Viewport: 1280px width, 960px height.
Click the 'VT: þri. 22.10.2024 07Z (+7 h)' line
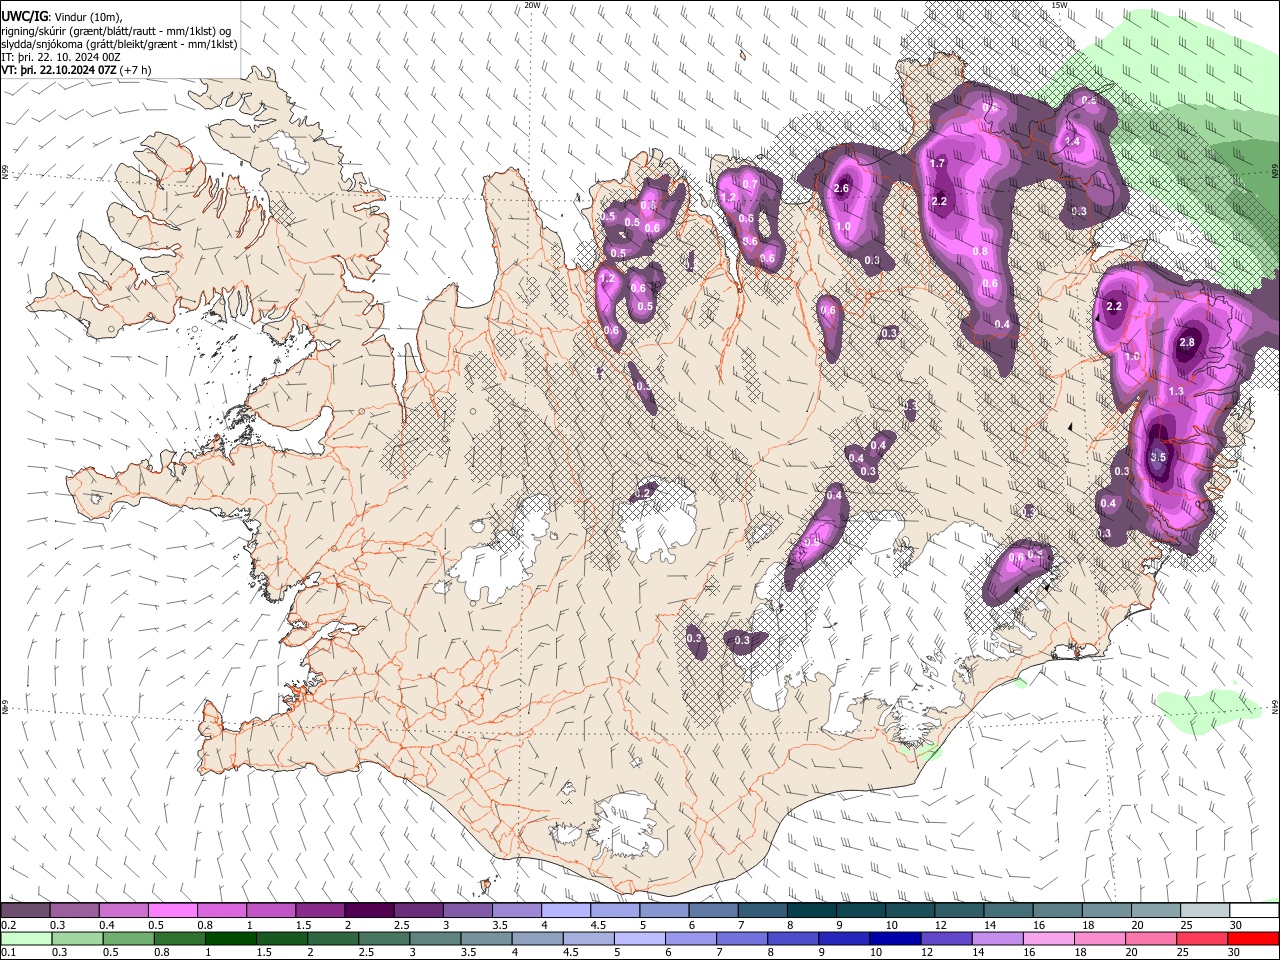click(76, 70)
